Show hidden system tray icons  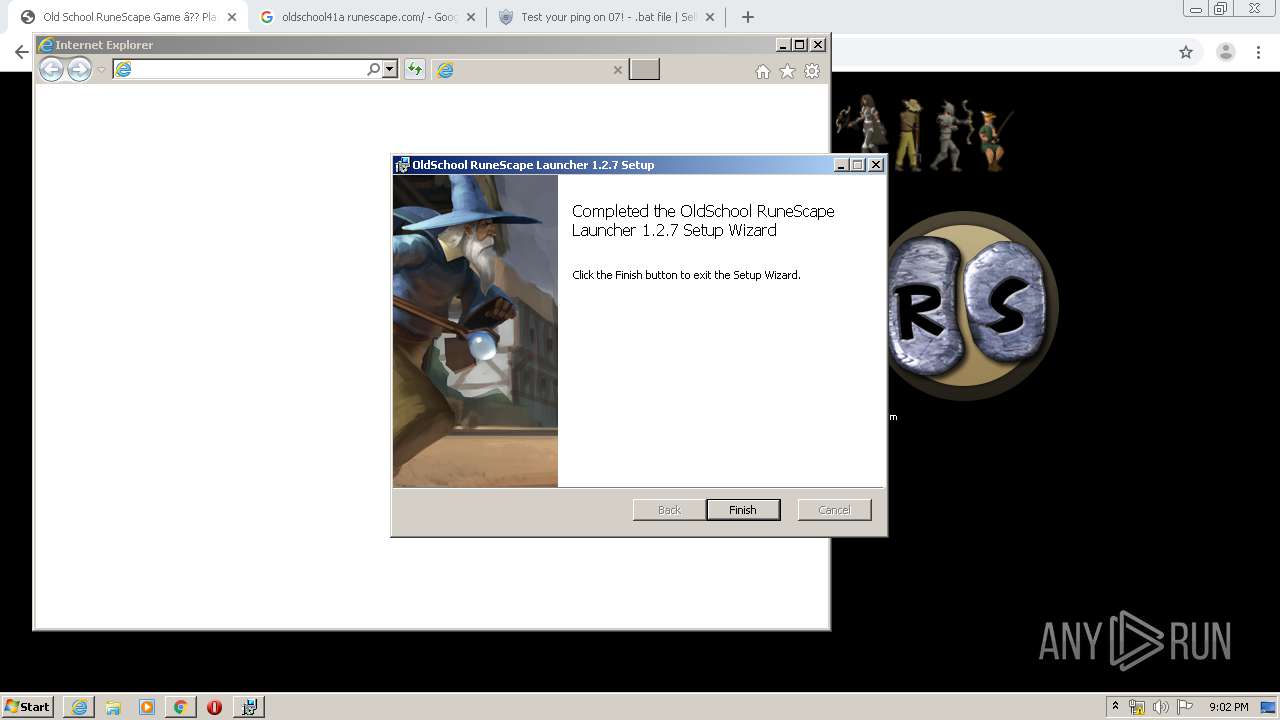click(x=1115, y=707)
